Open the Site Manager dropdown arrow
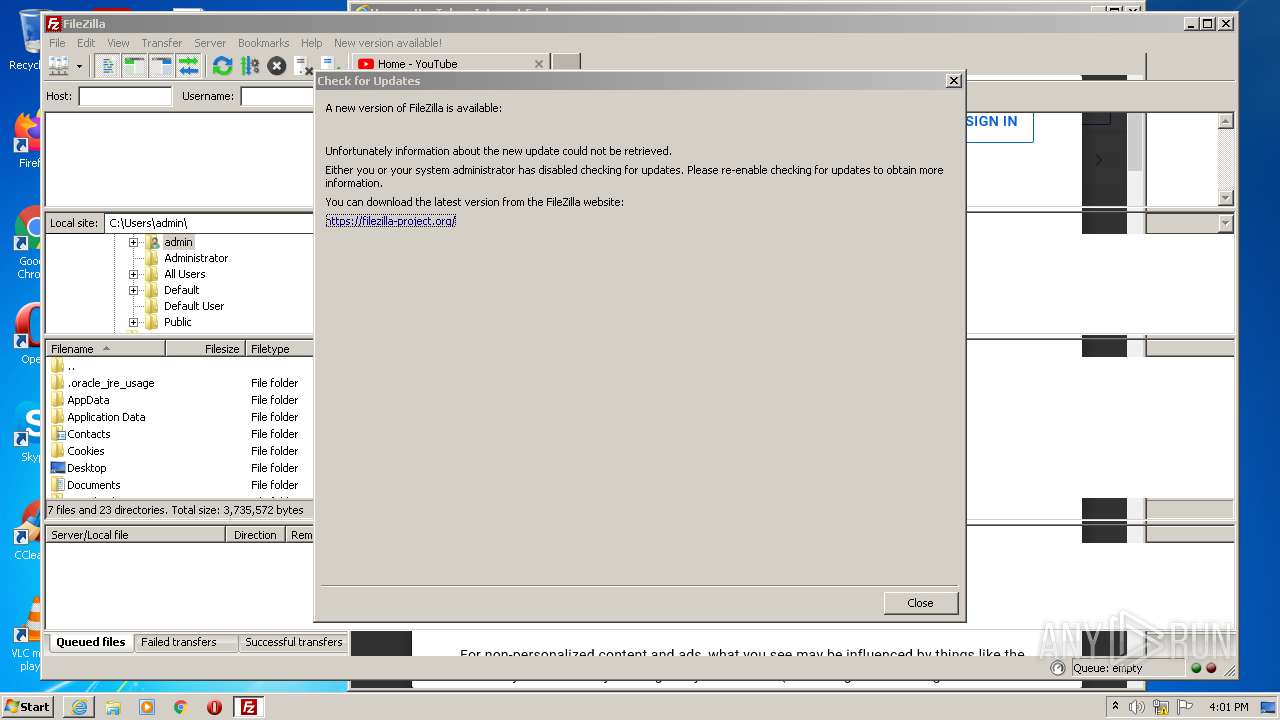 (79, 66)
